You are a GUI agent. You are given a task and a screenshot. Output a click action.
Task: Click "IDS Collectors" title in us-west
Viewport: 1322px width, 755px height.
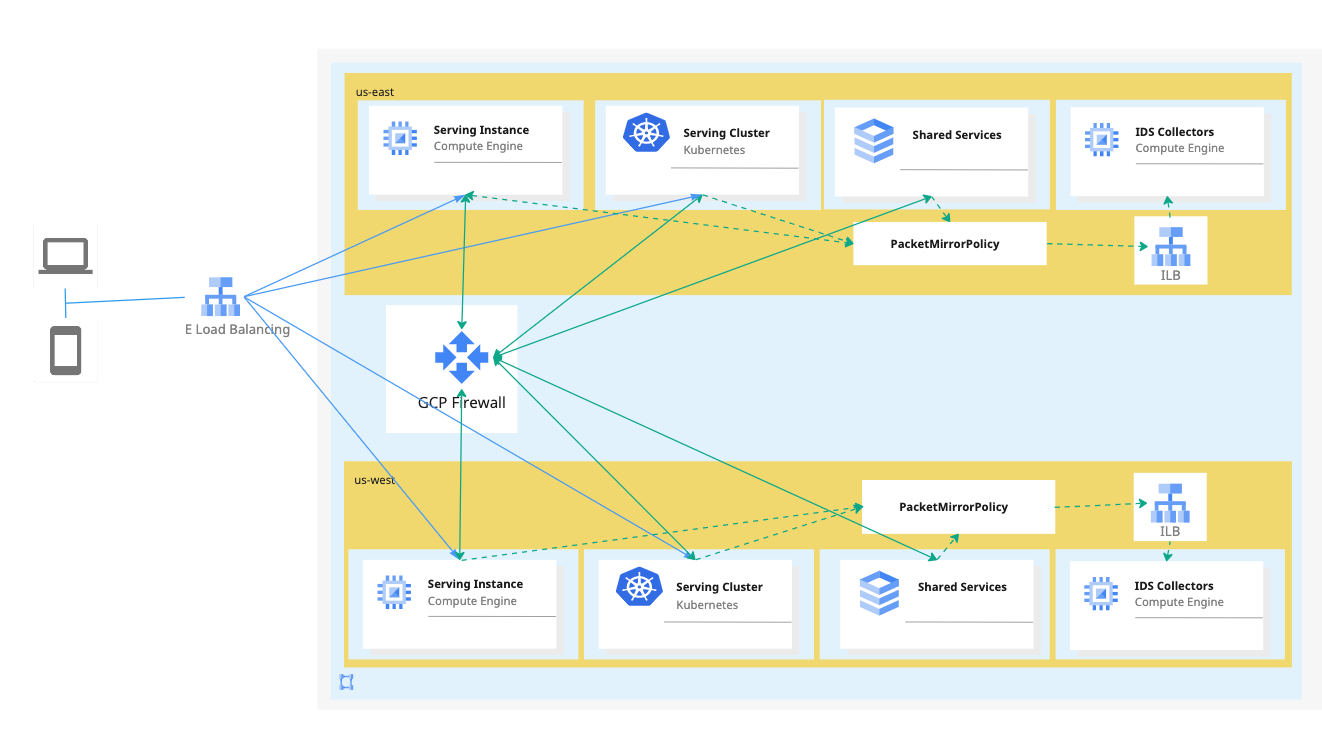pos(1174,586)
